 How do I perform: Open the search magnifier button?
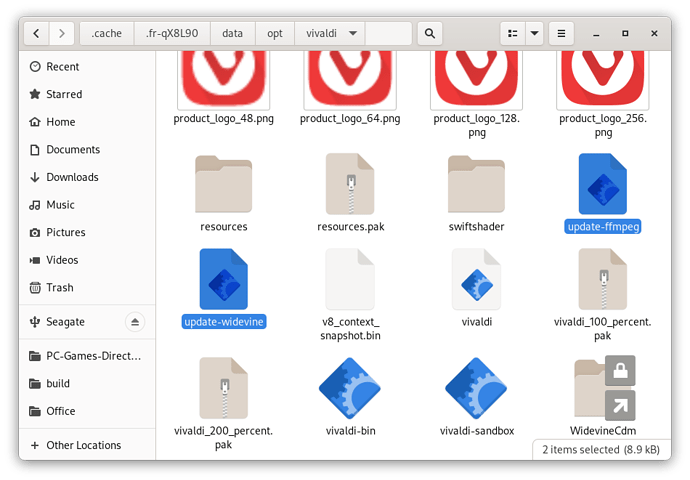coord(430,33)
